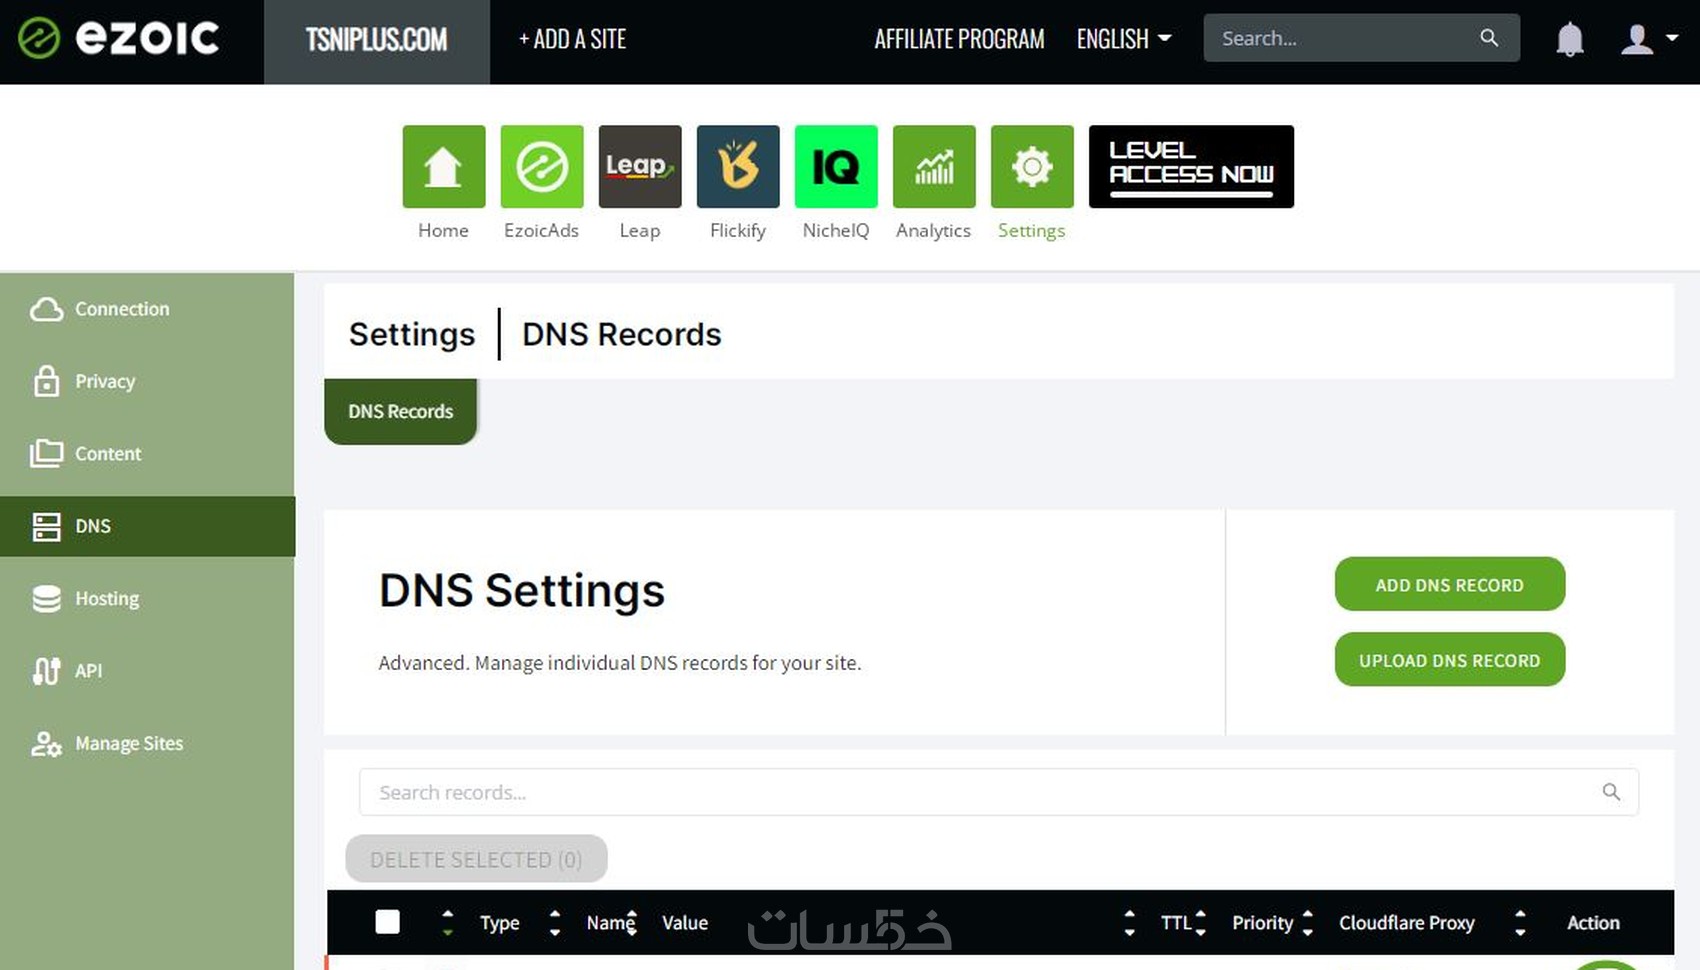The width and height of the screenshot is (1700, 970).
Task: Click + Add a Site
Action: click(x=572, y=39)
